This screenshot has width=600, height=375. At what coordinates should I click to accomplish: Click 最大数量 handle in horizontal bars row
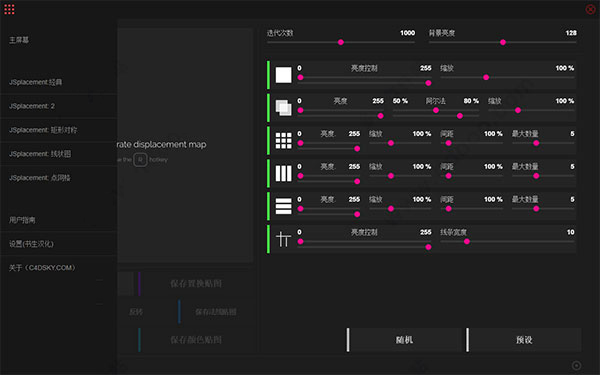(536, 209)
